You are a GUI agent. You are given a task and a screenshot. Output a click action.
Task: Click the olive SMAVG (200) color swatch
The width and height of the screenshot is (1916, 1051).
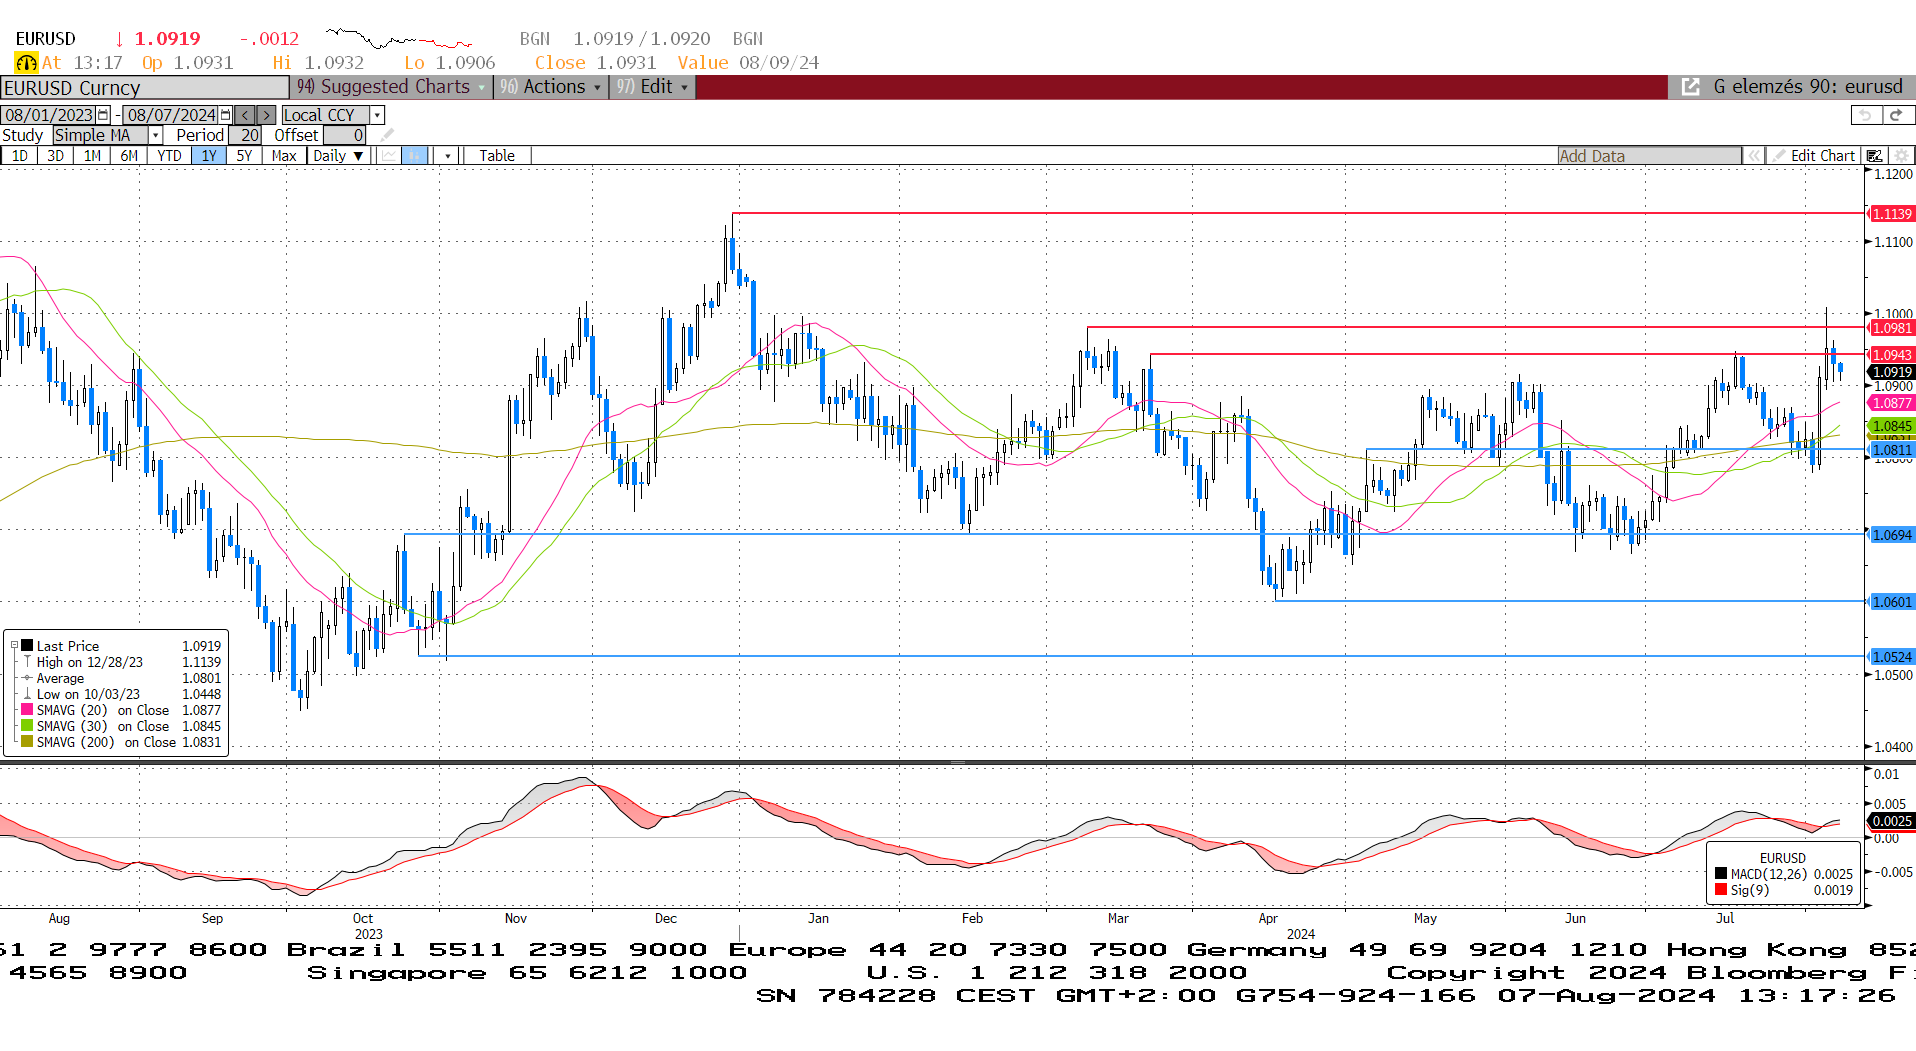(27, 741)
